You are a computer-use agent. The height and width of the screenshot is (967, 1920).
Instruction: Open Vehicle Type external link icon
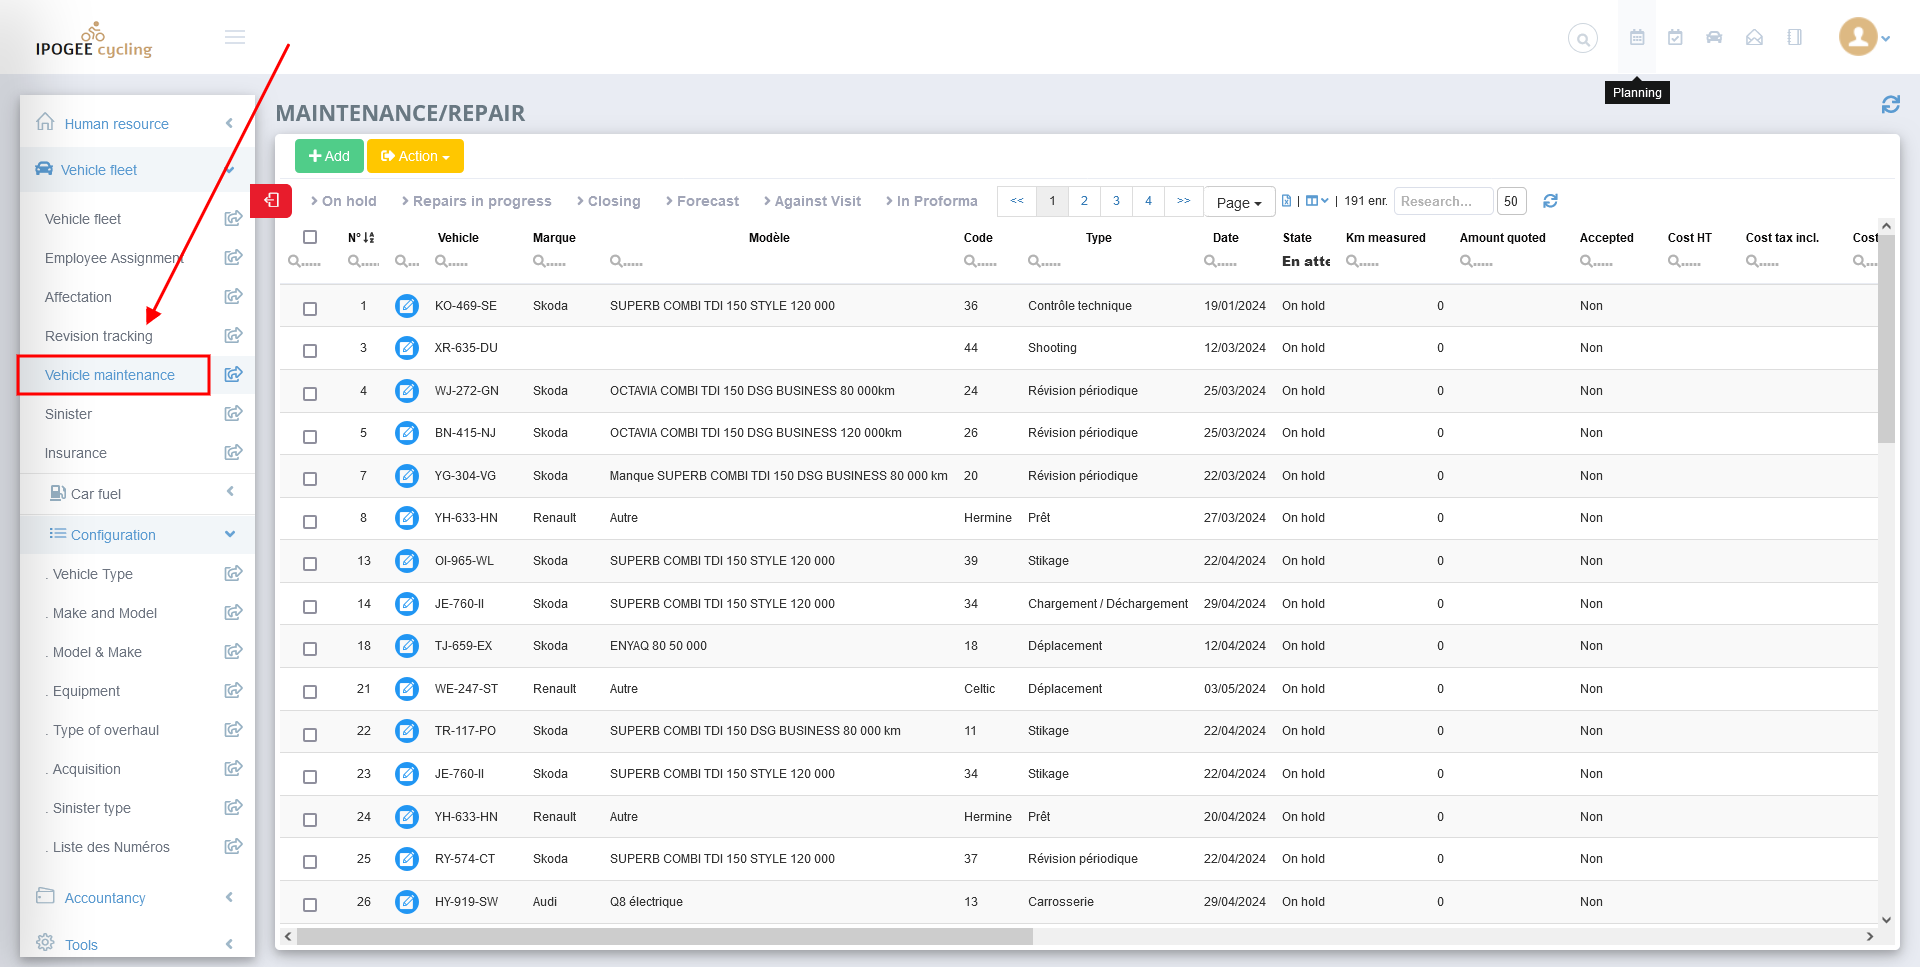[x=233, y=573]
